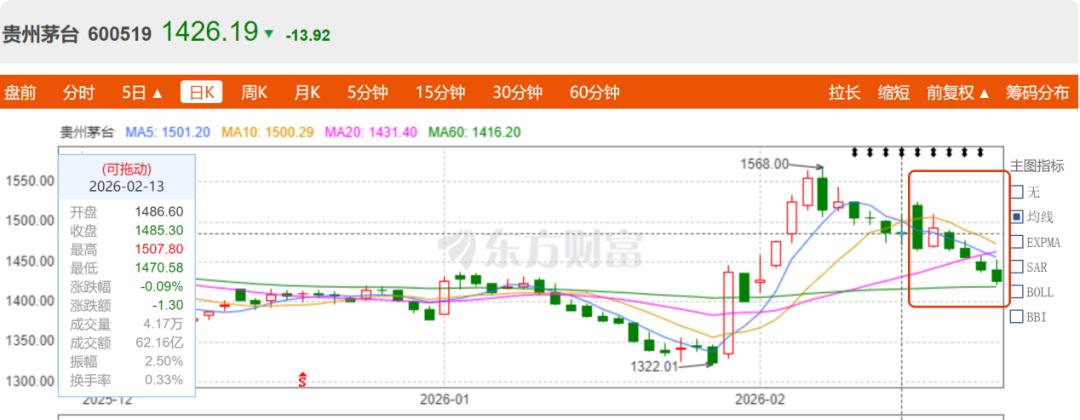Click the green down triangle beside price 1426.19

(268, 34)
